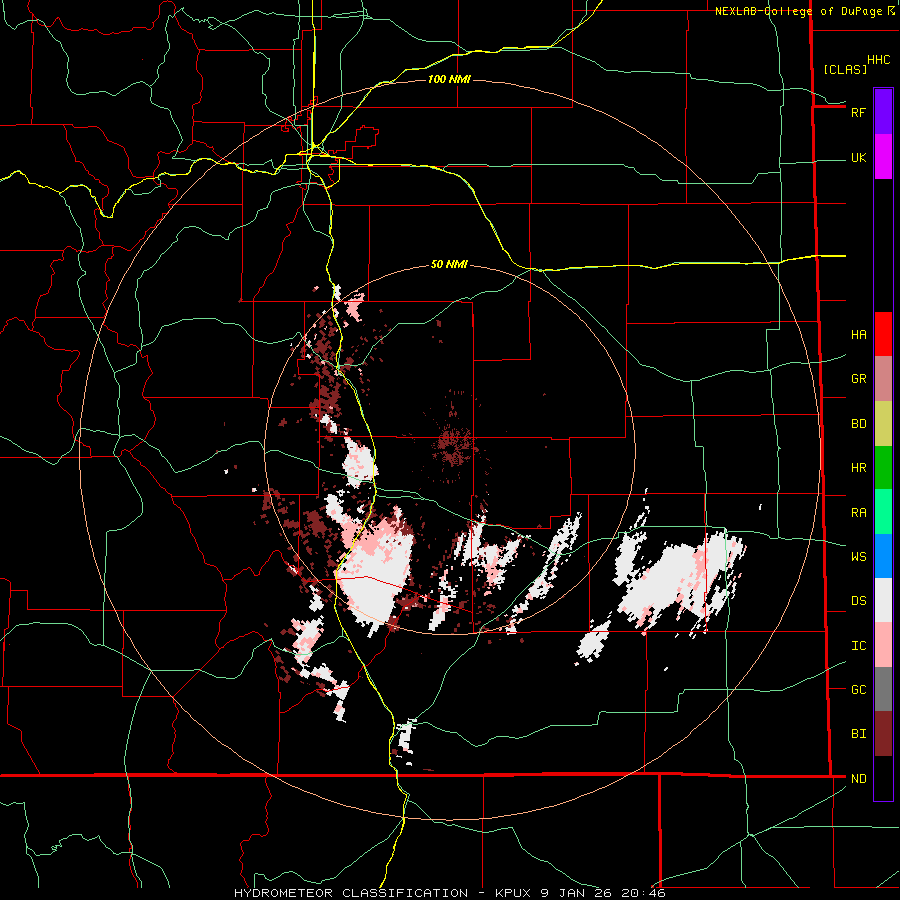Click the HR green legend swatch
900x900 pixels.
click(883, 468)
